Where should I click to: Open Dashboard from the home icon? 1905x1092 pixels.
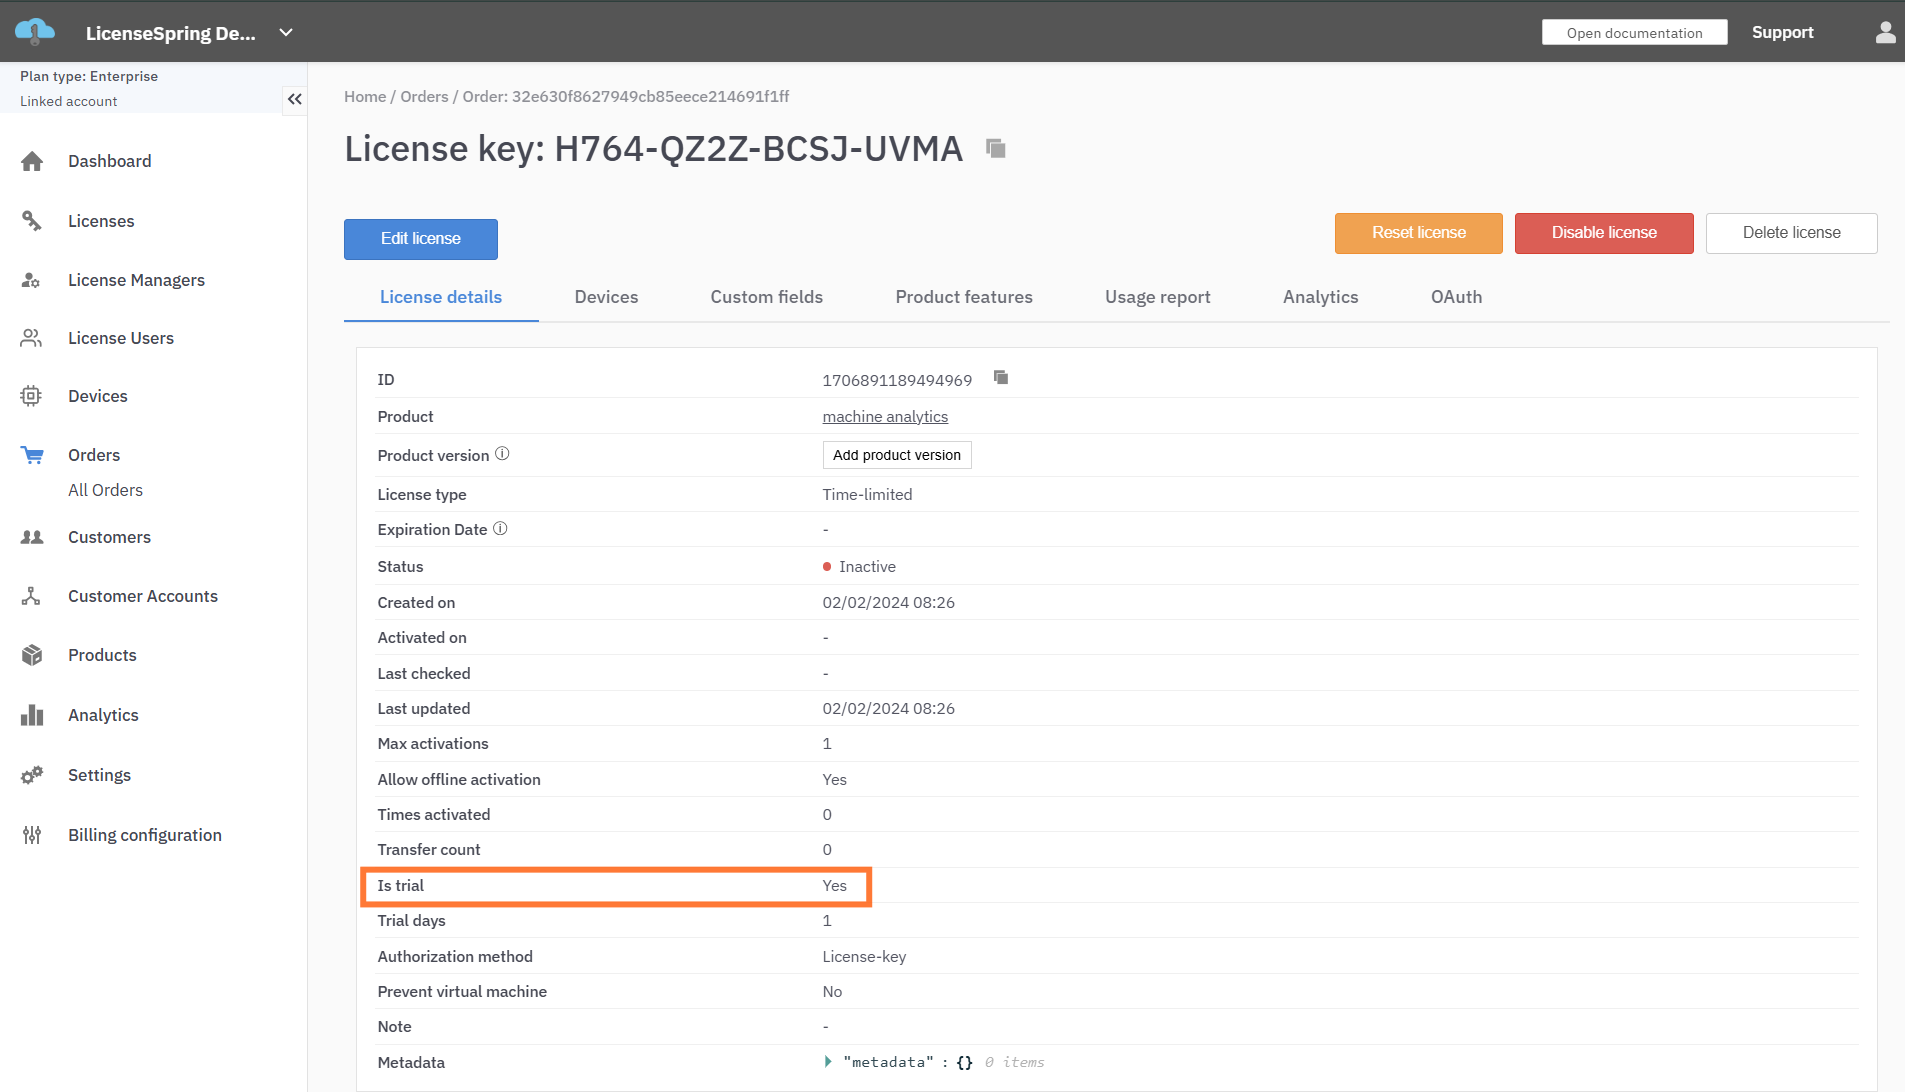tap(32, 162)
